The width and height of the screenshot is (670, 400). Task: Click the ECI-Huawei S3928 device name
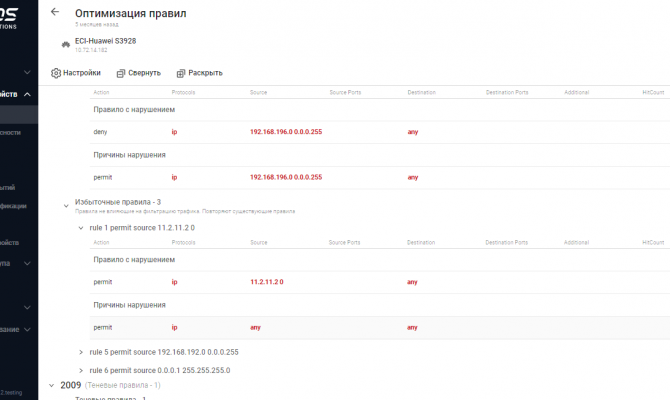click(106, 41)
